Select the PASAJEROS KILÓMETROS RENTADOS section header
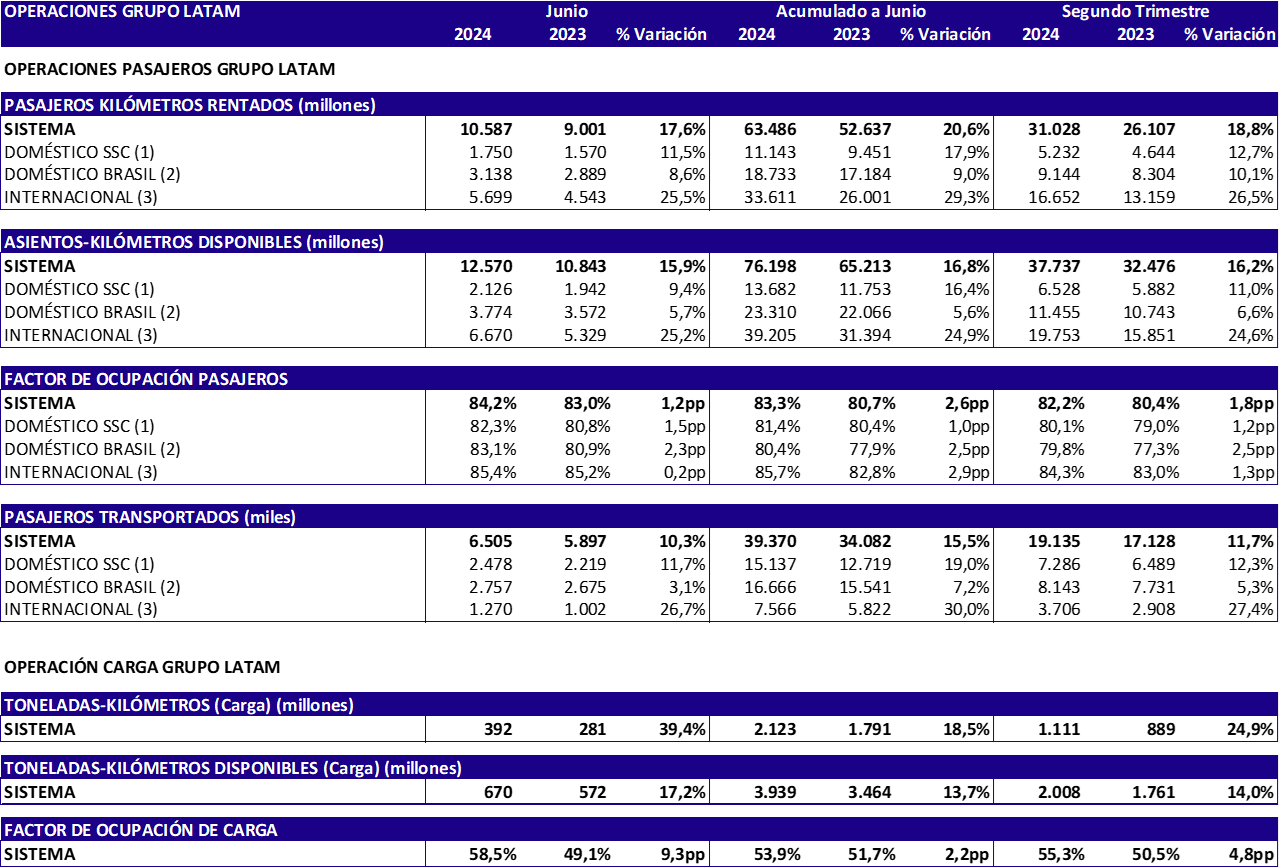Screen dimensions: 1279x868 (190, 105)
